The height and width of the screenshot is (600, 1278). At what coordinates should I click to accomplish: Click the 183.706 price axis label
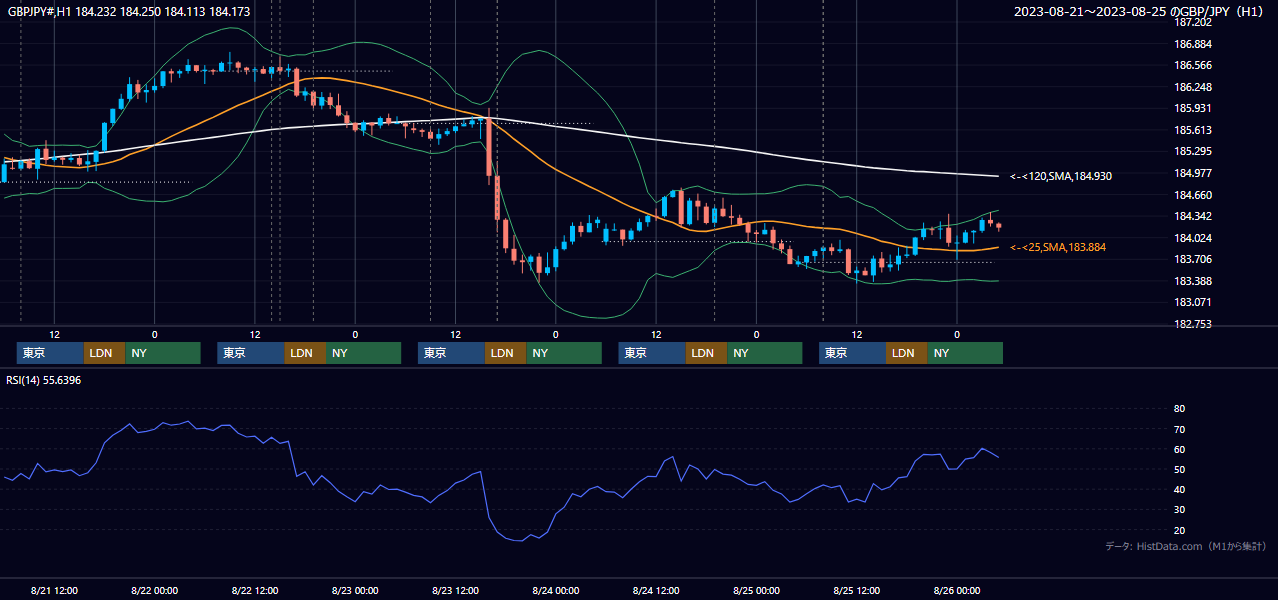tap(1192, 259)
